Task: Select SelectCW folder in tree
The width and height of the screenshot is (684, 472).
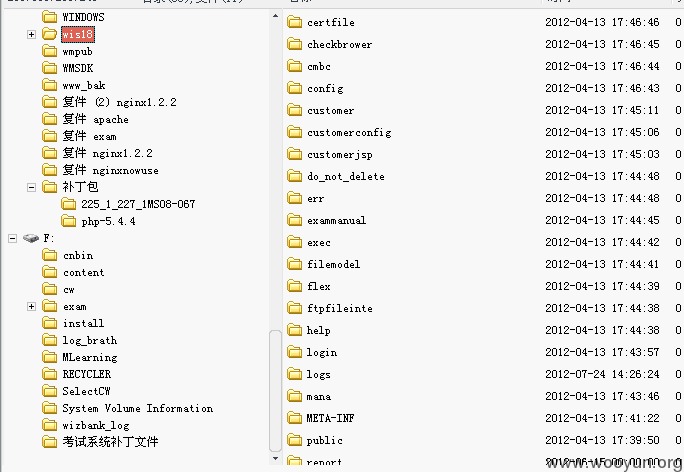Action: [x=86, y=391]
